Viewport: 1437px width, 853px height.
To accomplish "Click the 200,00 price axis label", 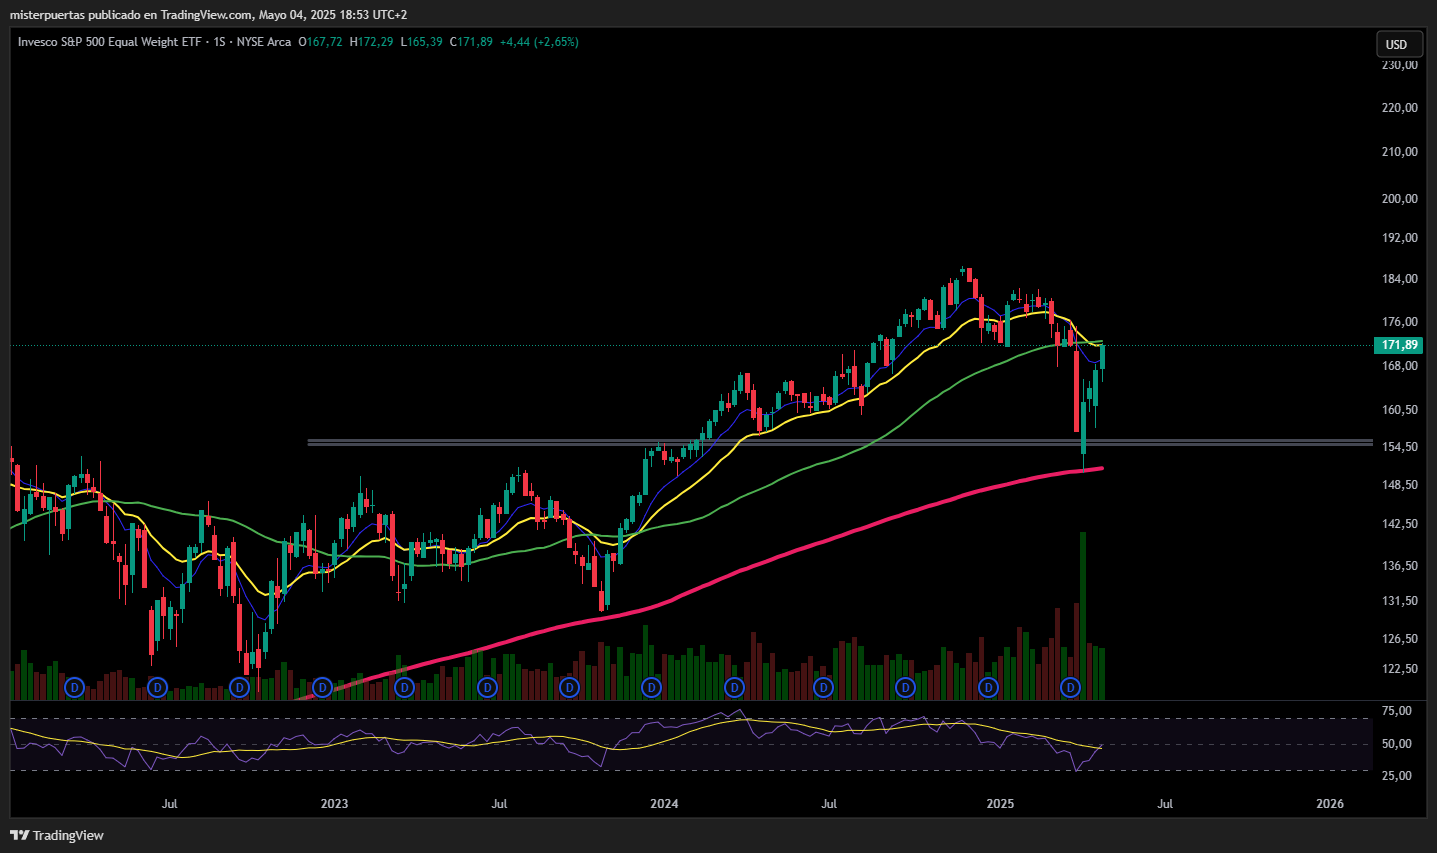I will (x=1399, y=199).
